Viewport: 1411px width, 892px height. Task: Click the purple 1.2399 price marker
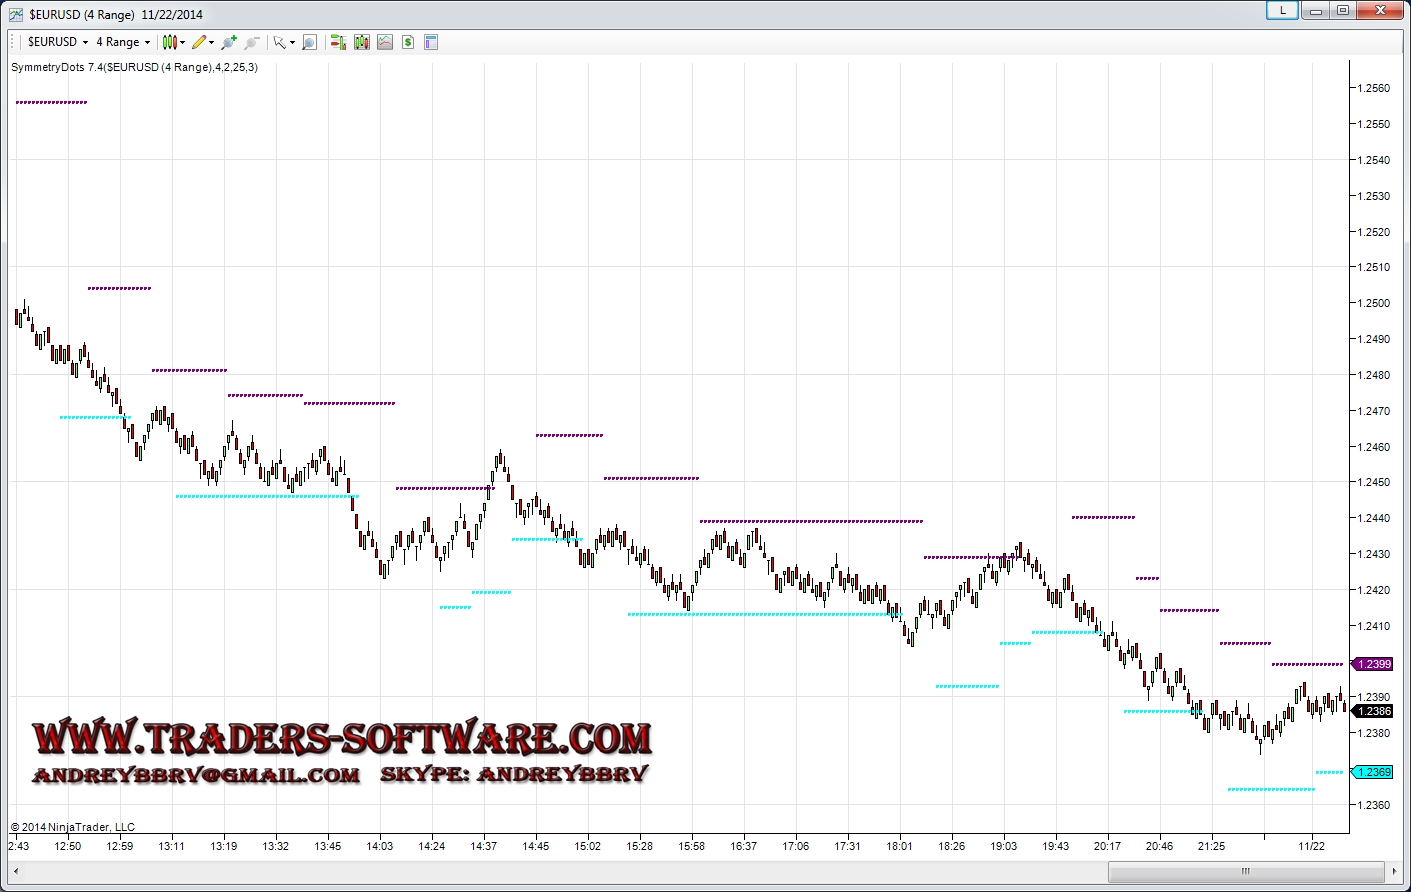[x=1373, y=664]
